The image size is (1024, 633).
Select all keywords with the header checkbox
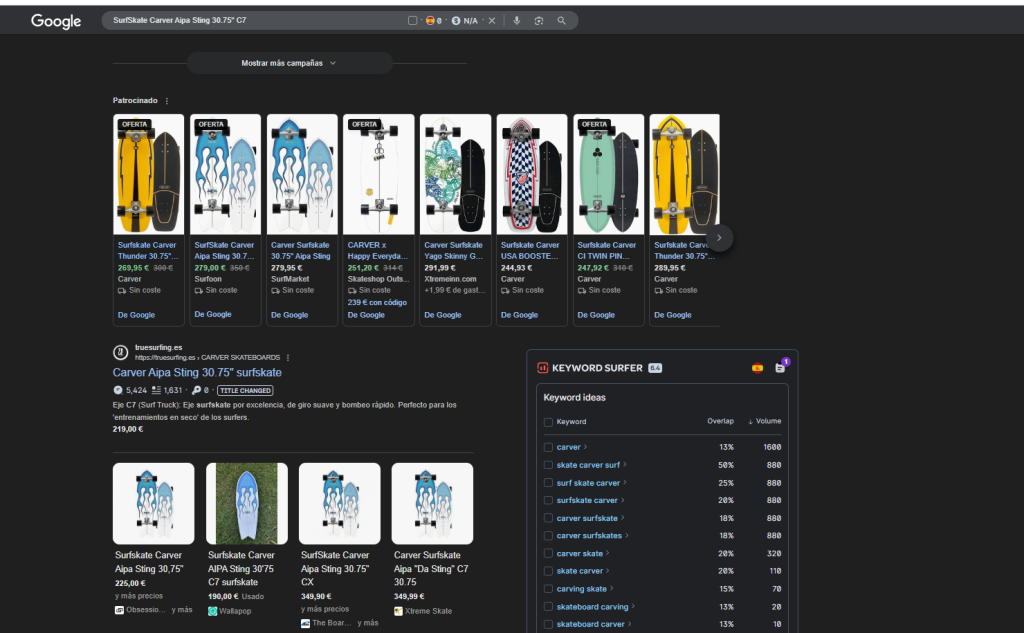click(x=548, y=422)
